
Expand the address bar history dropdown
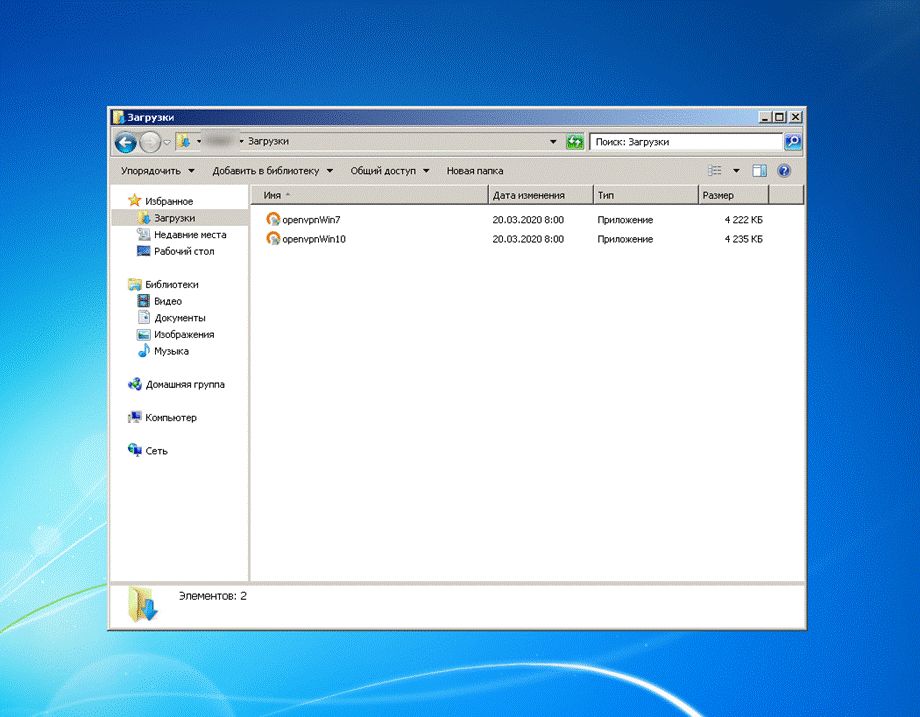click(553, 141)
